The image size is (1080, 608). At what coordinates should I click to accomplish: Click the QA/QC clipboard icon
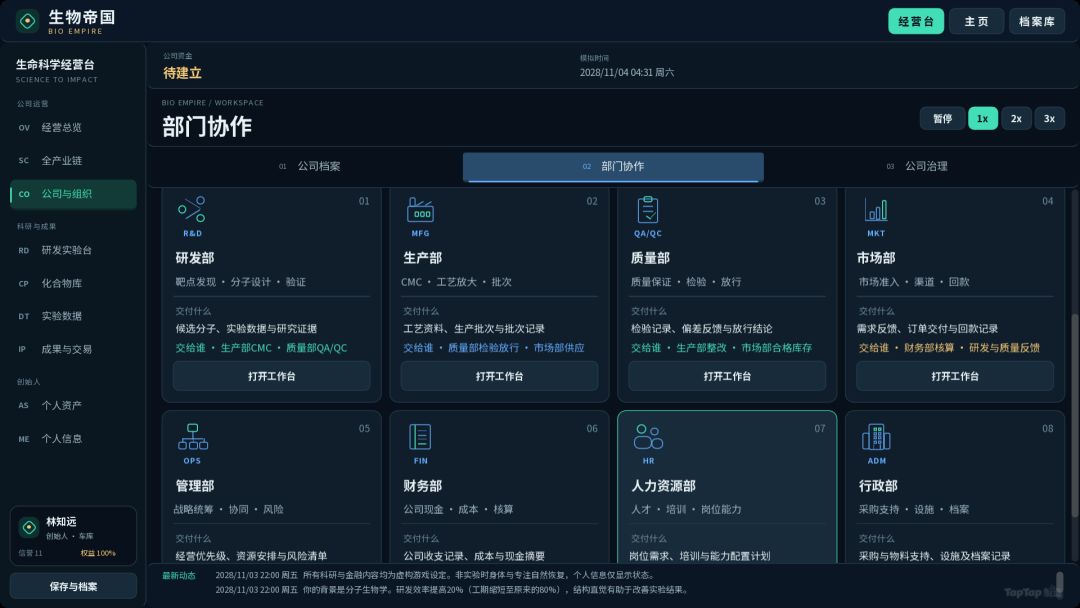(x=647, y=210)
